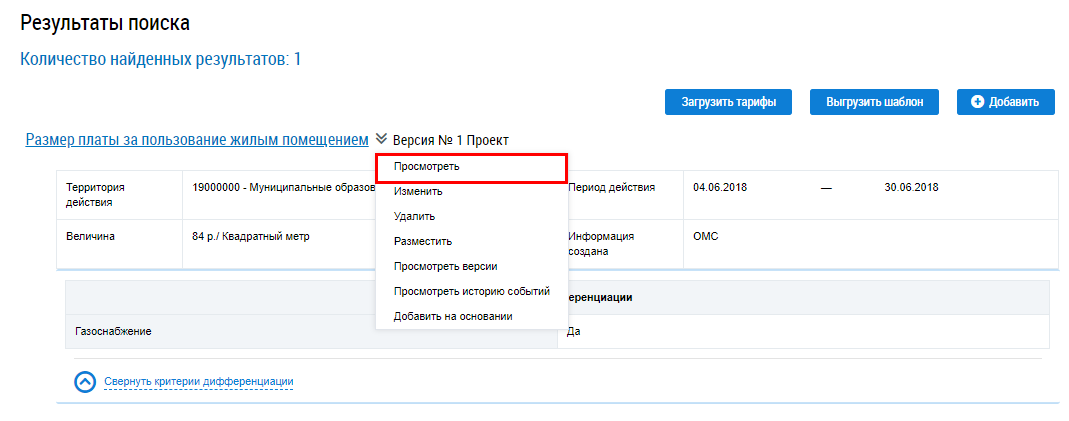
Task: Click the end date 30.06.2018
Action: (911, 188)
